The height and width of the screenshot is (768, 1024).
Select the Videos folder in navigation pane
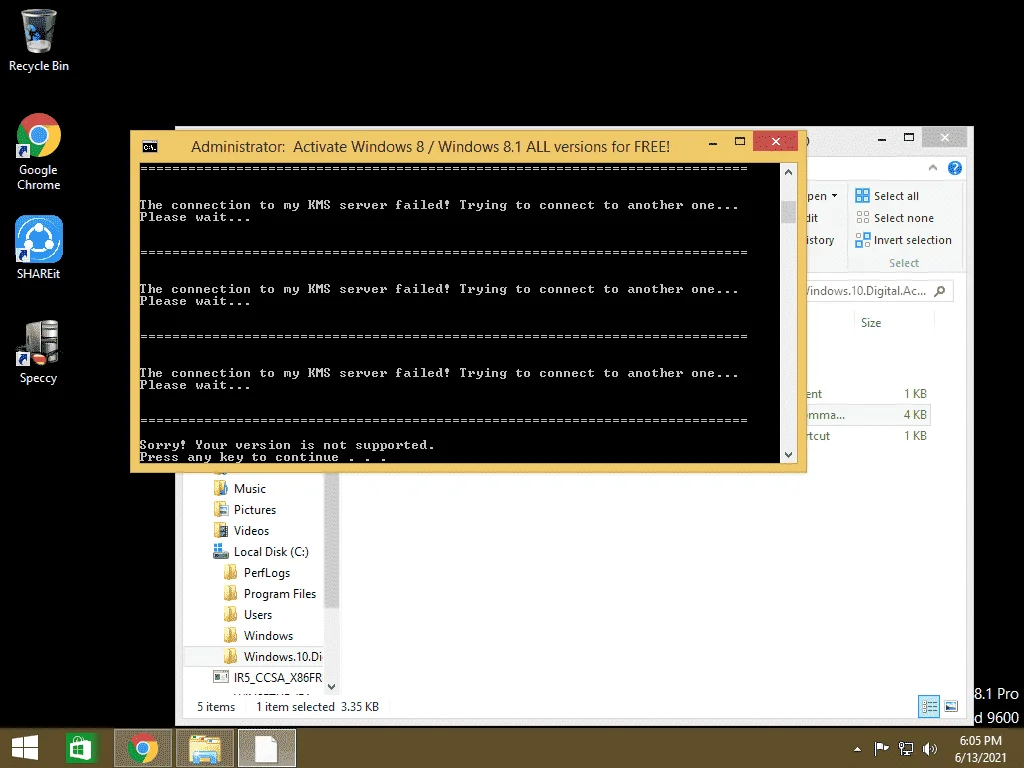(x=251, y=530)
